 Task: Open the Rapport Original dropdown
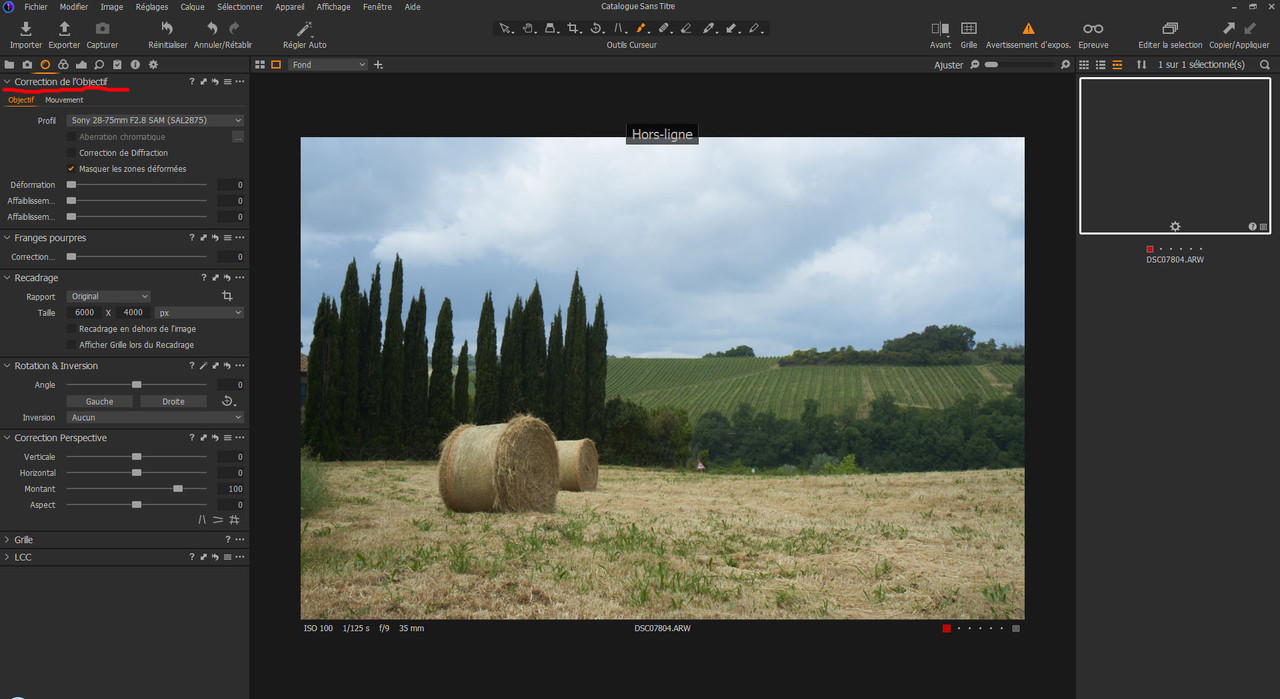pos(108,297)
